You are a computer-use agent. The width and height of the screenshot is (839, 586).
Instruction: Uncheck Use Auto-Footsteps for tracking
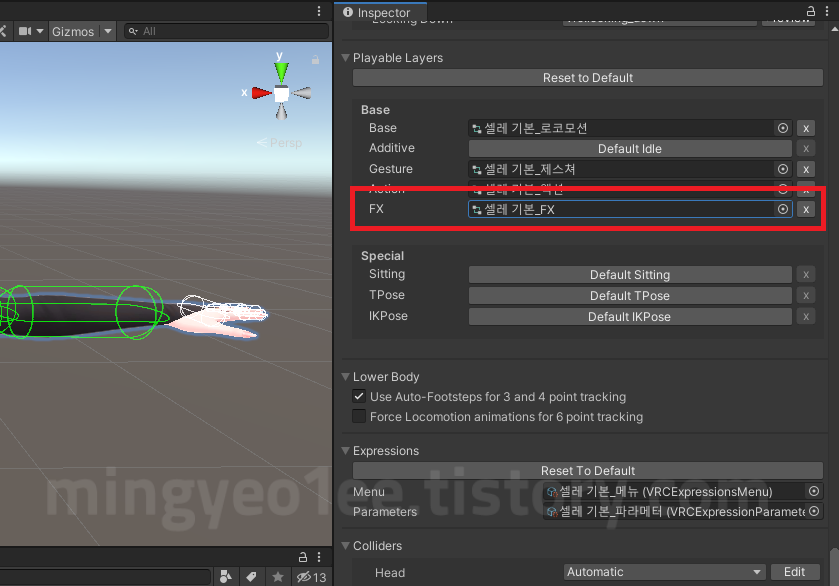click(x=359, y=397)
